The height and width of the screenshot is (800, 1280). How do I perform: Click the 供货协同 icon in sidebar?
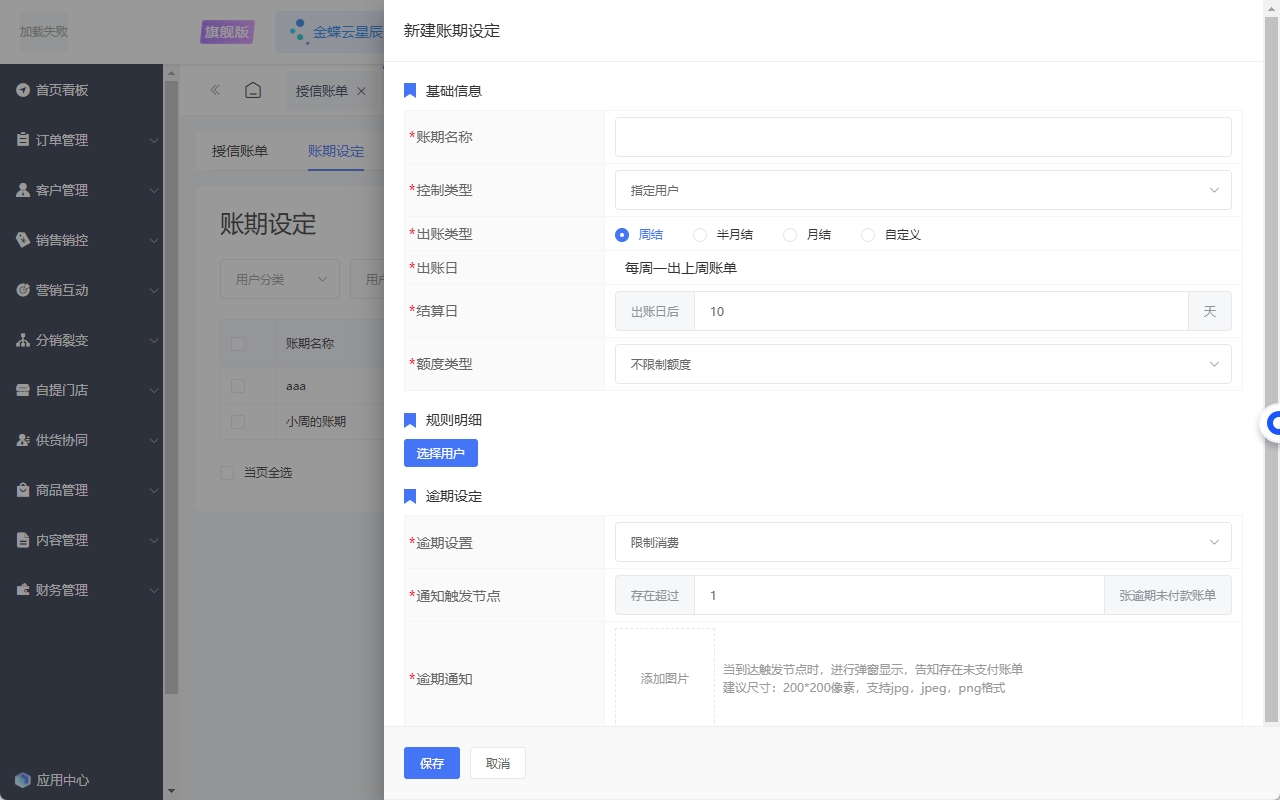[23, 440]
